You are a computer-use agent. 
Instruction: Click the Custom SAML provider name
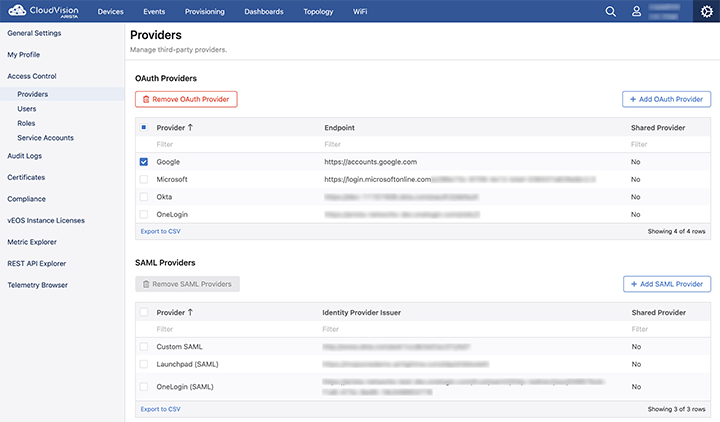tap(179, 347)
